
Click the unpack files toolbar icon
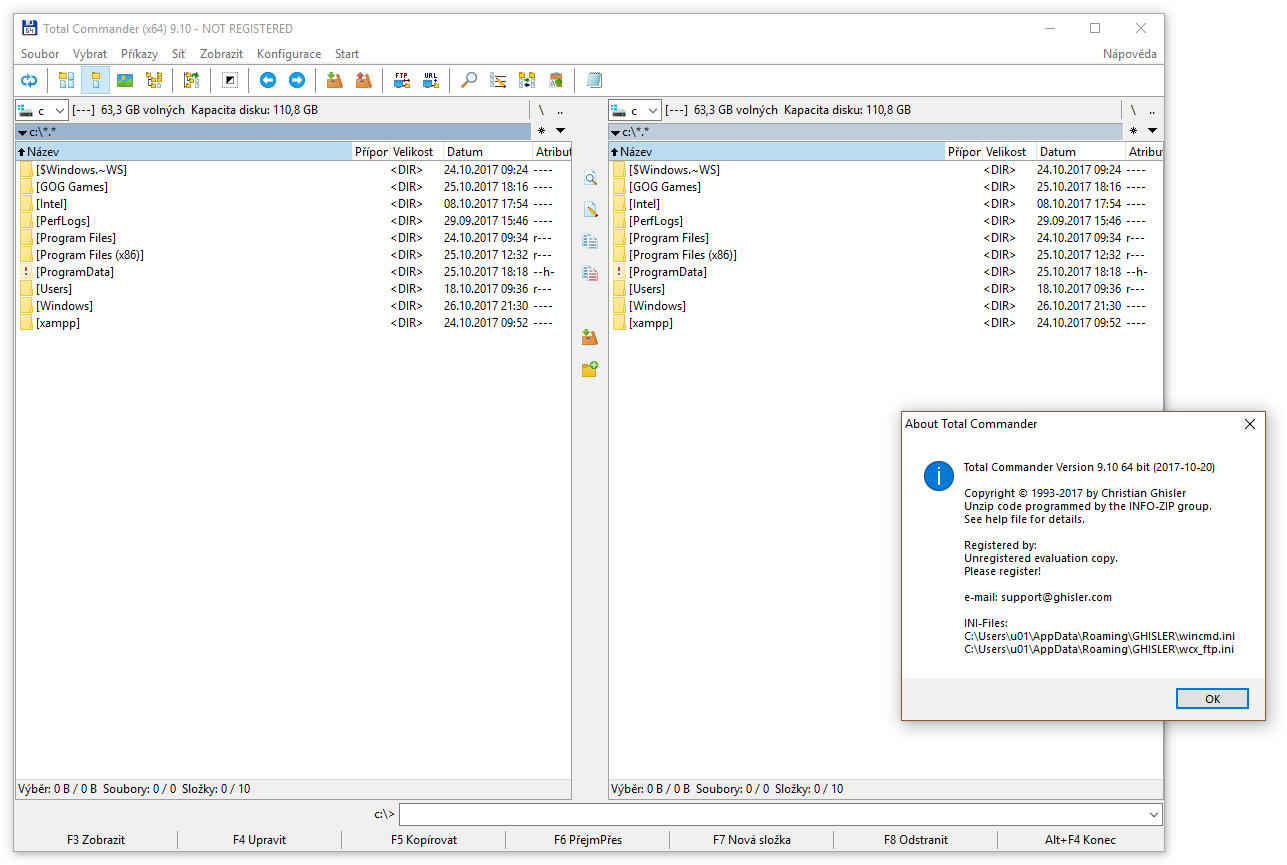[364, 80]
